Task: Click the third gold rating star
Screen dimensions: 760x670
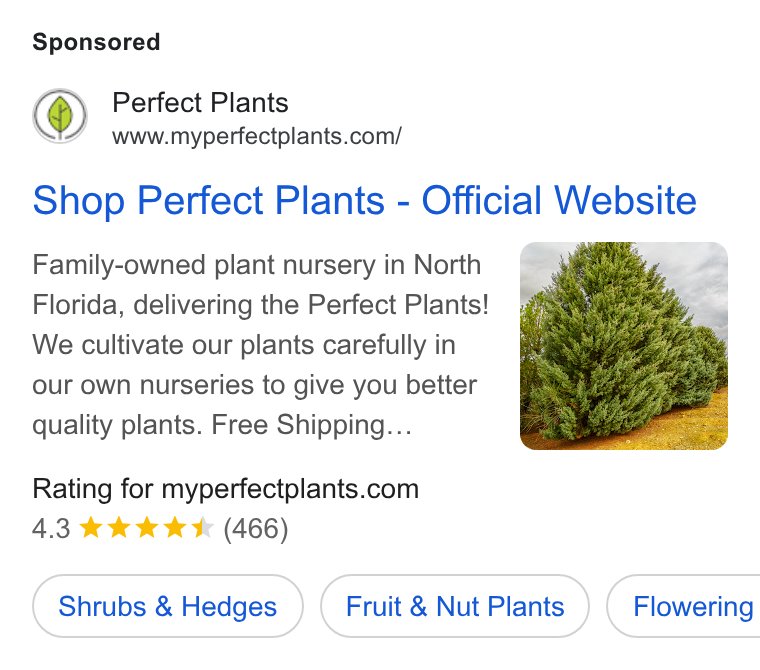Action: (146, 527)
